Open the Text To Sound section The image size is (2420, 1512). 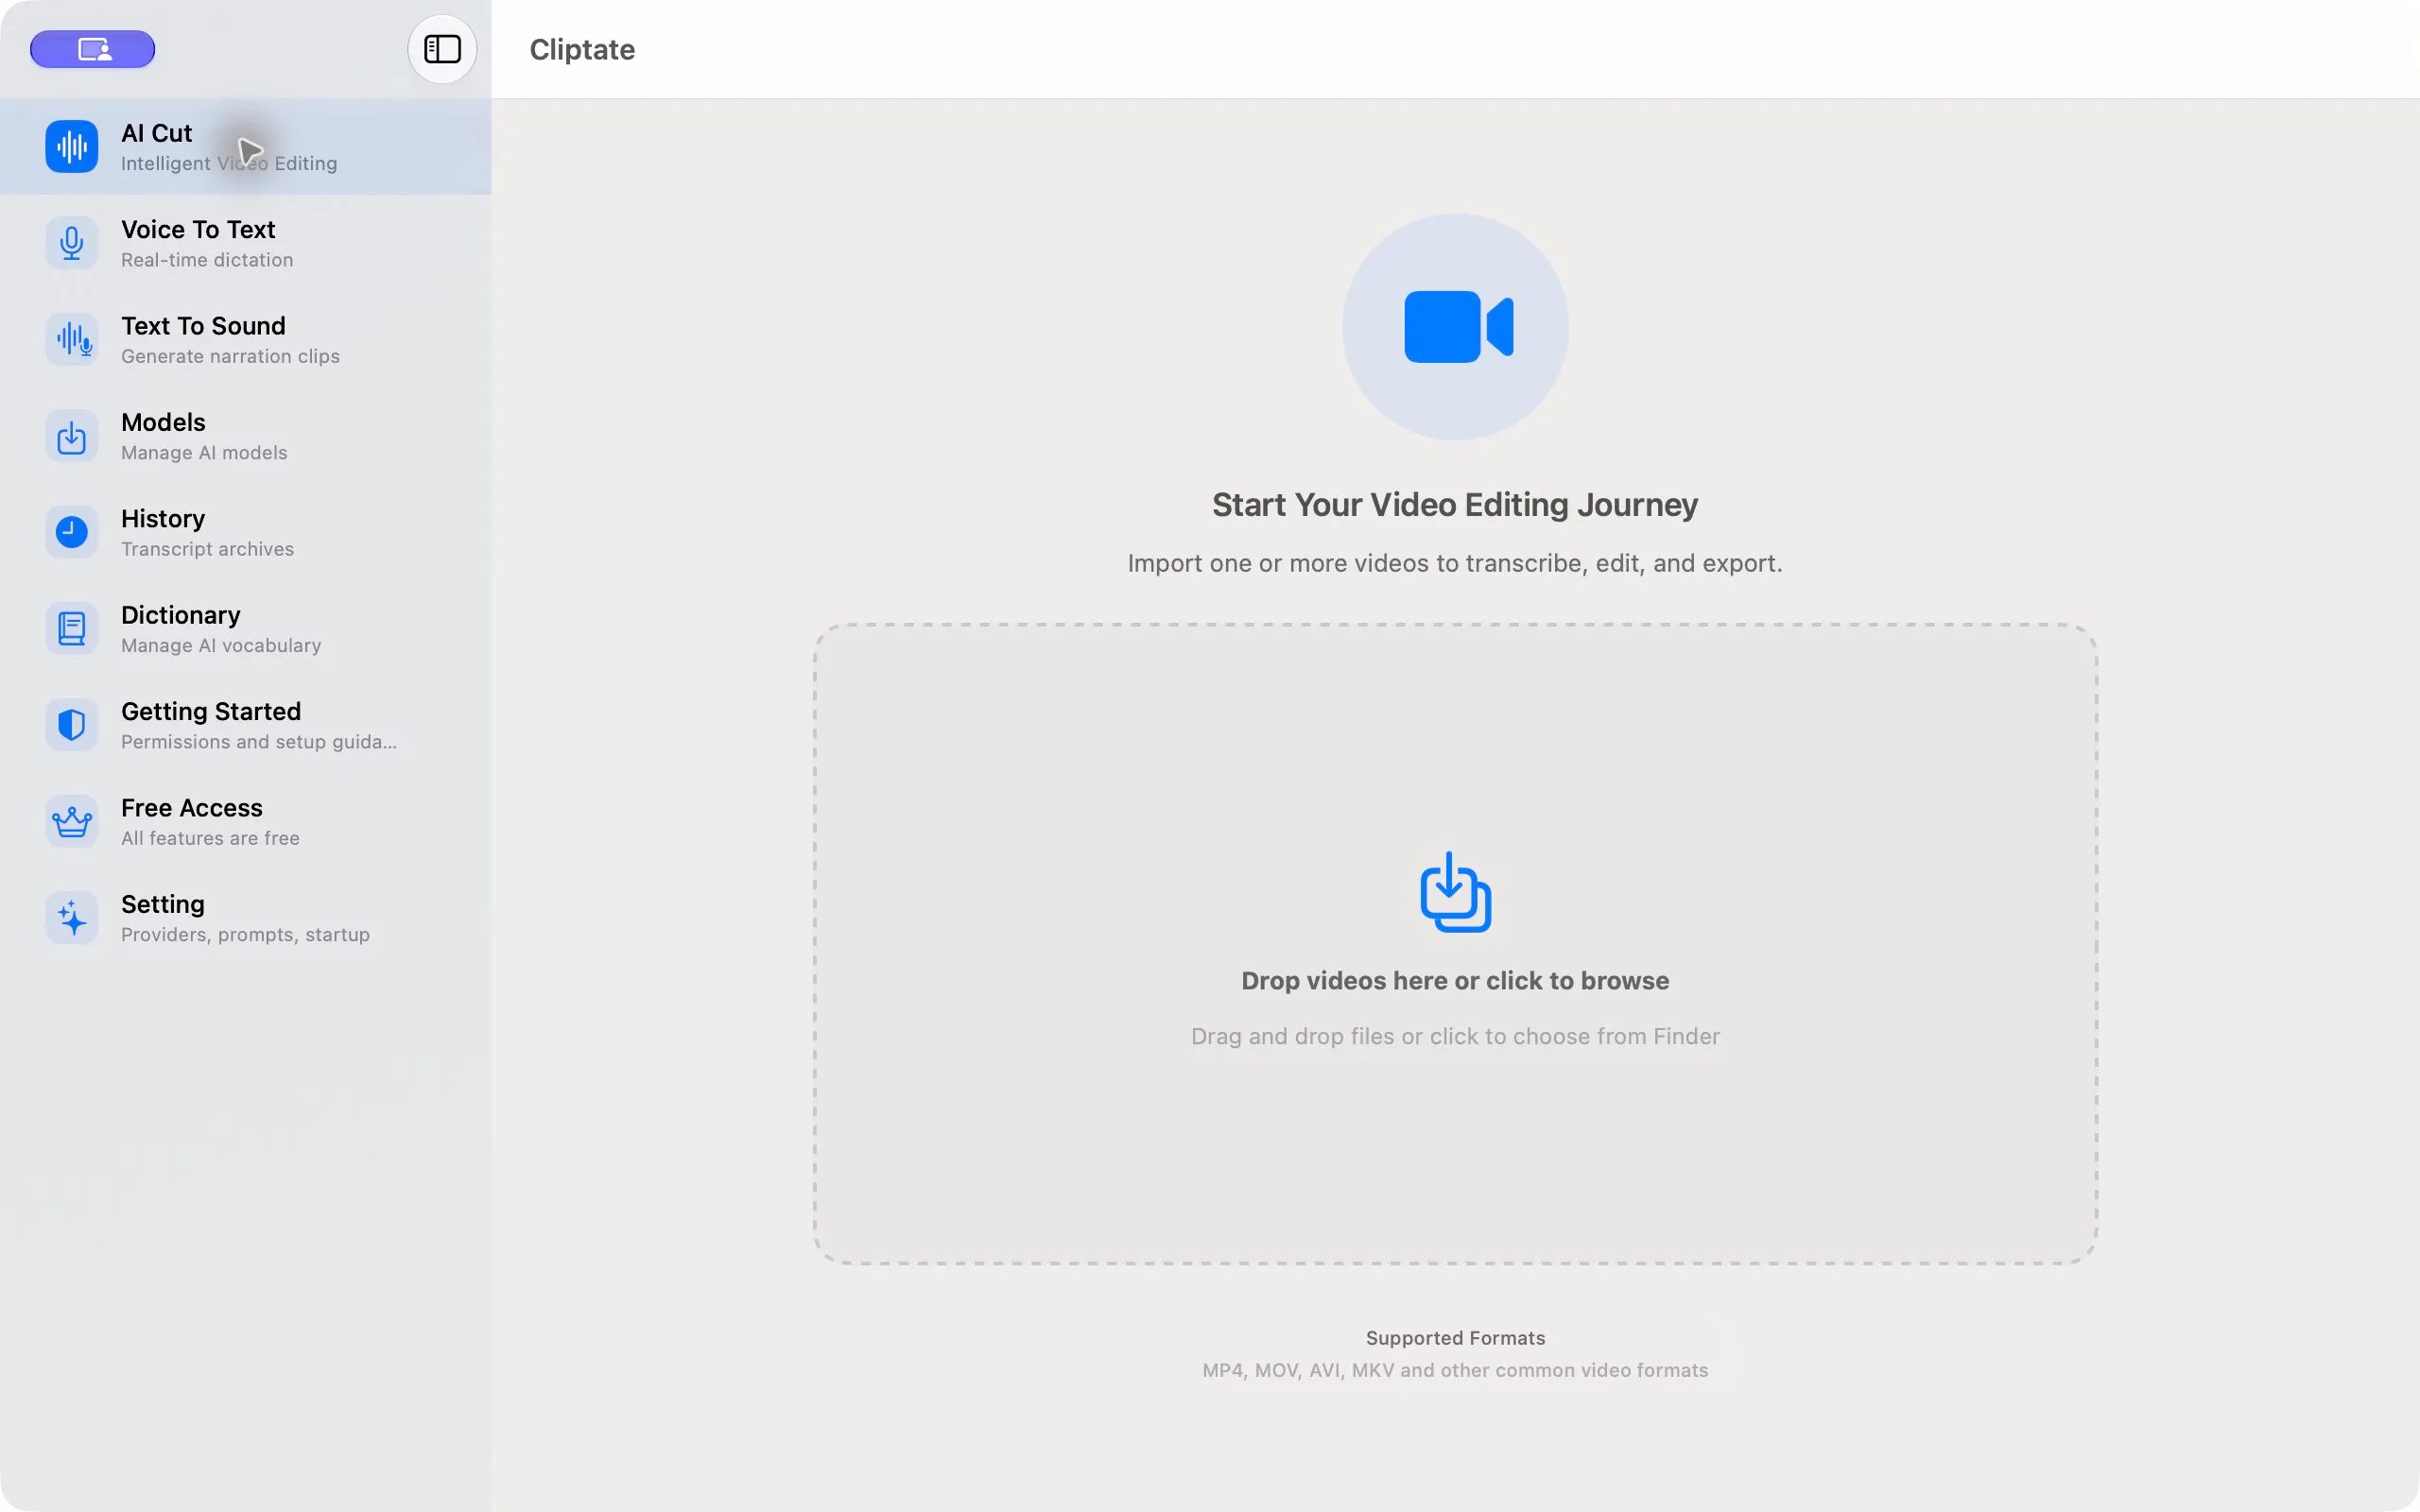[x=246, y=340]
